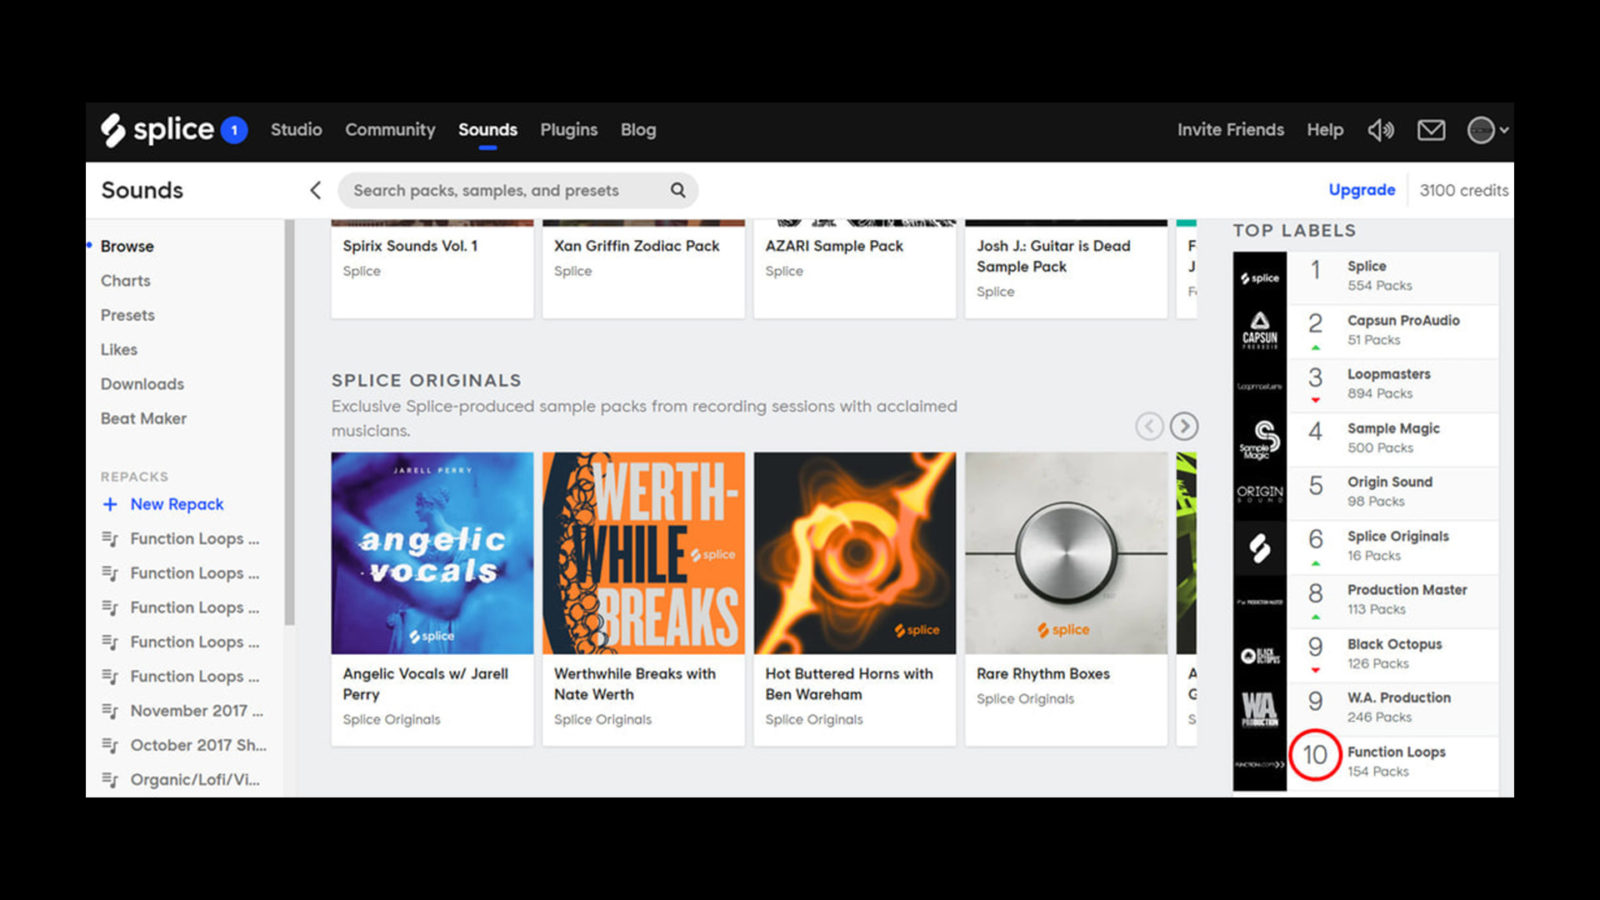Click the Splice label logo

[x=1260, y=278]
